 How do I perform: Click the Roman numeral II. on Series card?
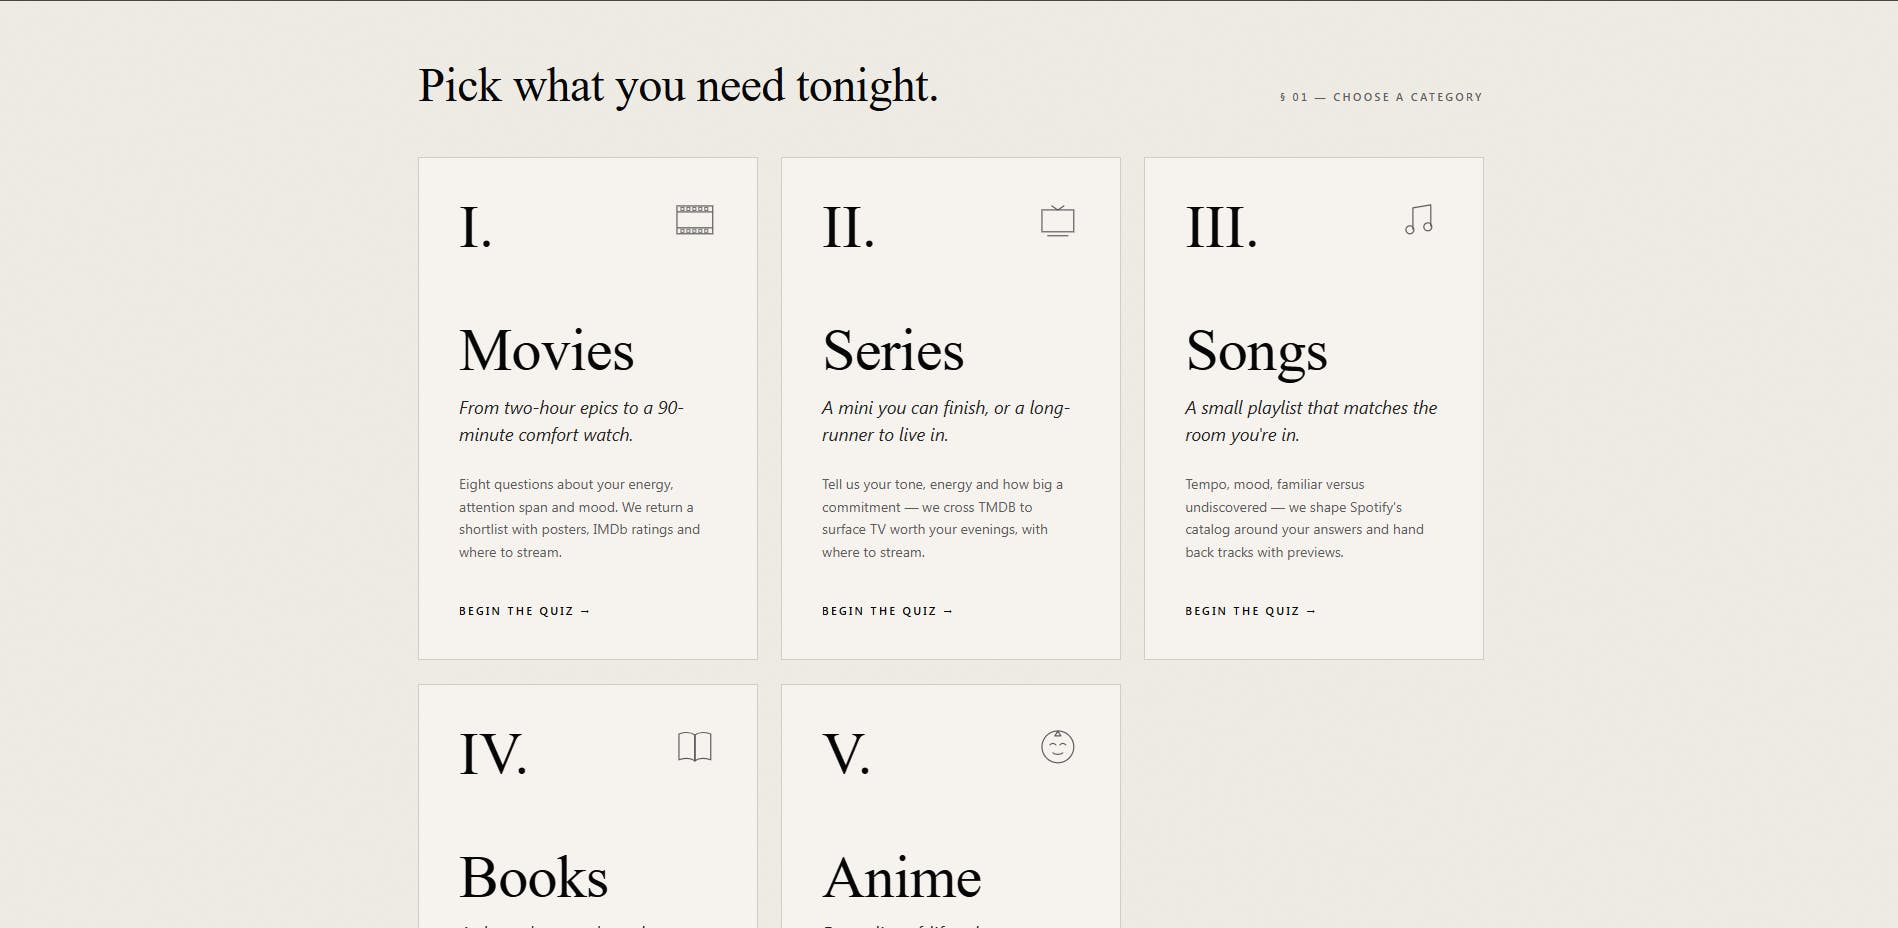(848, 228)
